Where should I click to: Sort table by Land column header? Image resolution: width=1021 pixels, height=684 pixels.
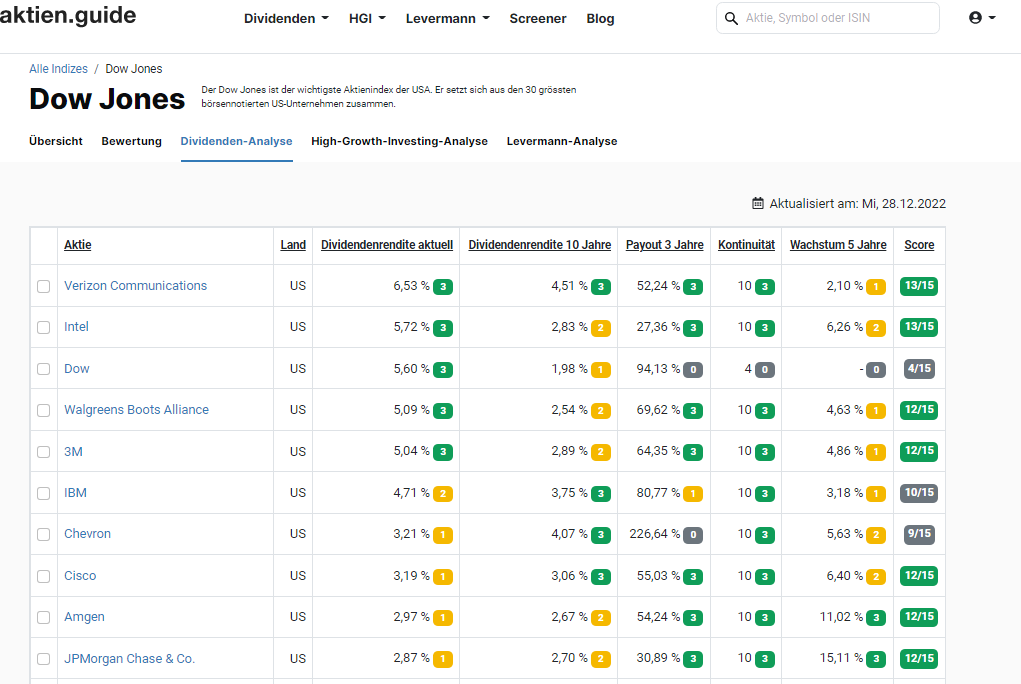(293, 245)
